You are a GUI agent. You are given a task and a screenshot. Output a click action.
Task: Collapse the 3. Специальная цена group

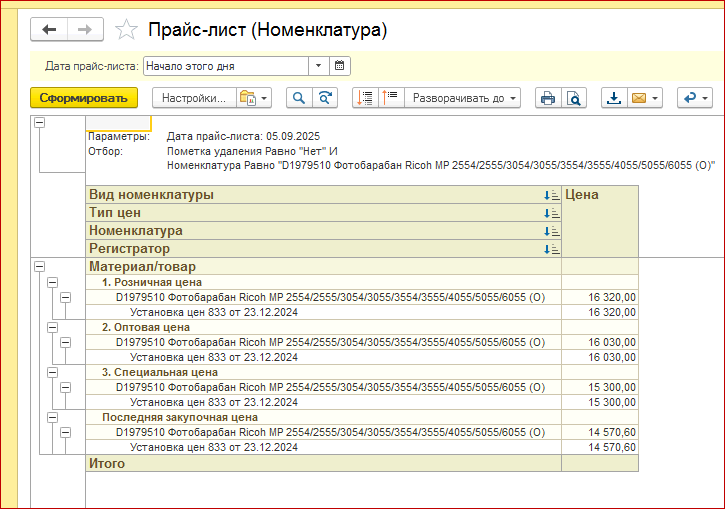click(x=53, y=372)
